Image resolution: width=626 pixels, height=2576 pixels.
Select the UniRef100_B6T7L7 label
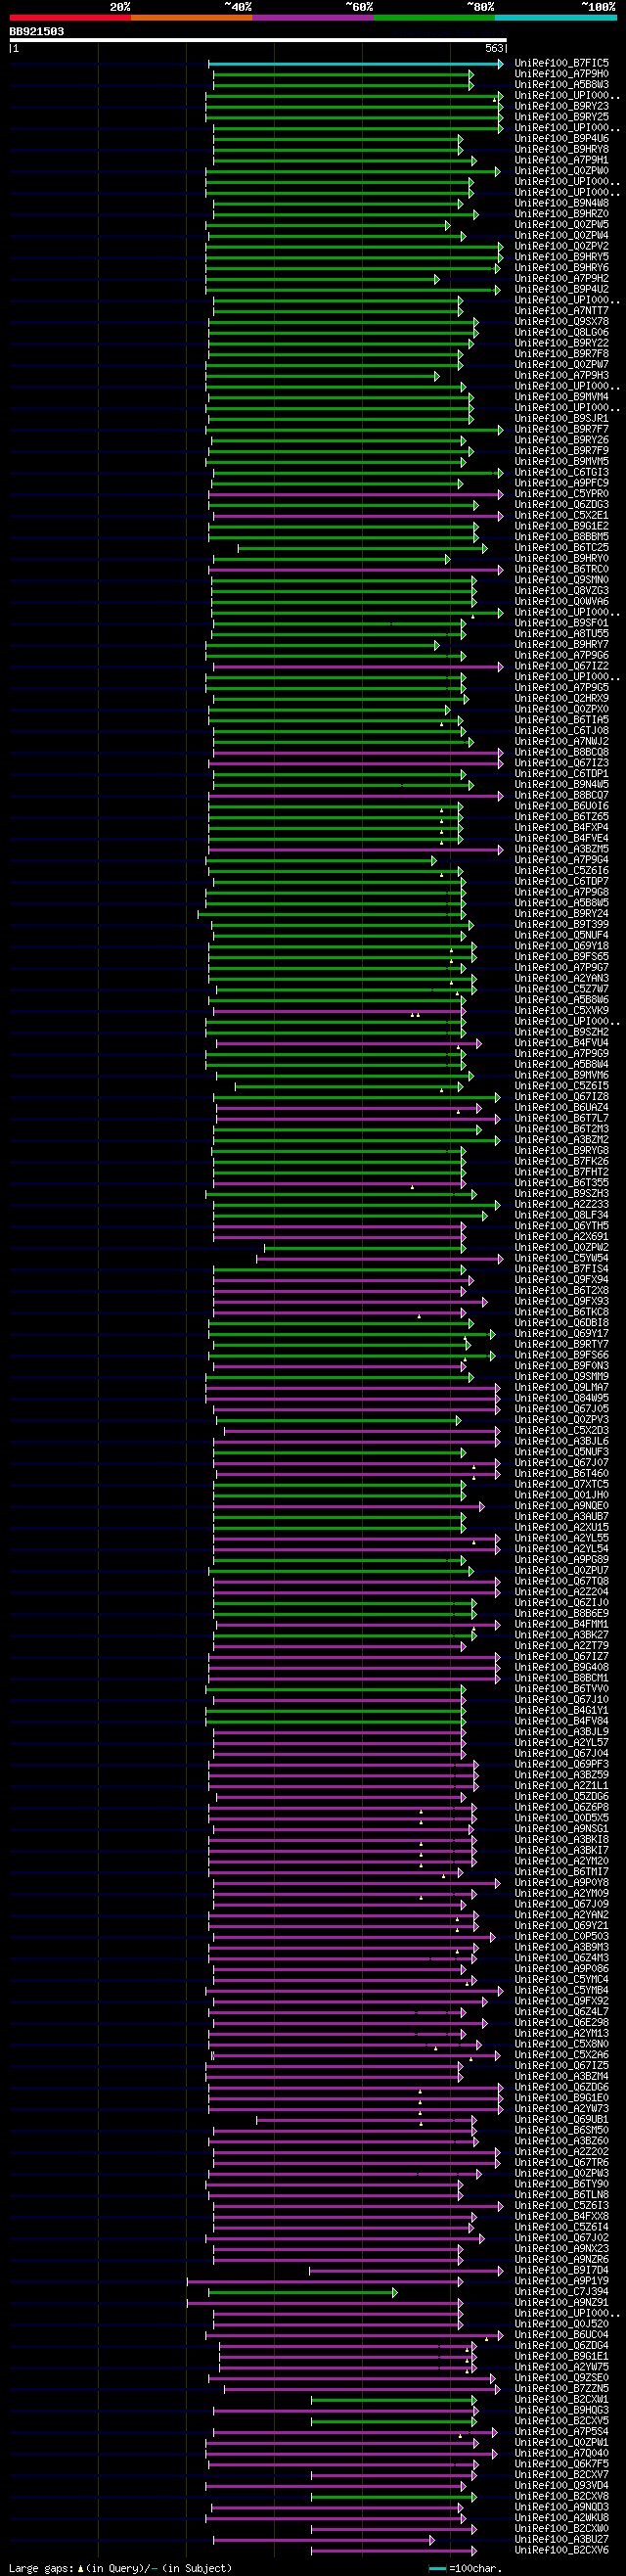562,1118
